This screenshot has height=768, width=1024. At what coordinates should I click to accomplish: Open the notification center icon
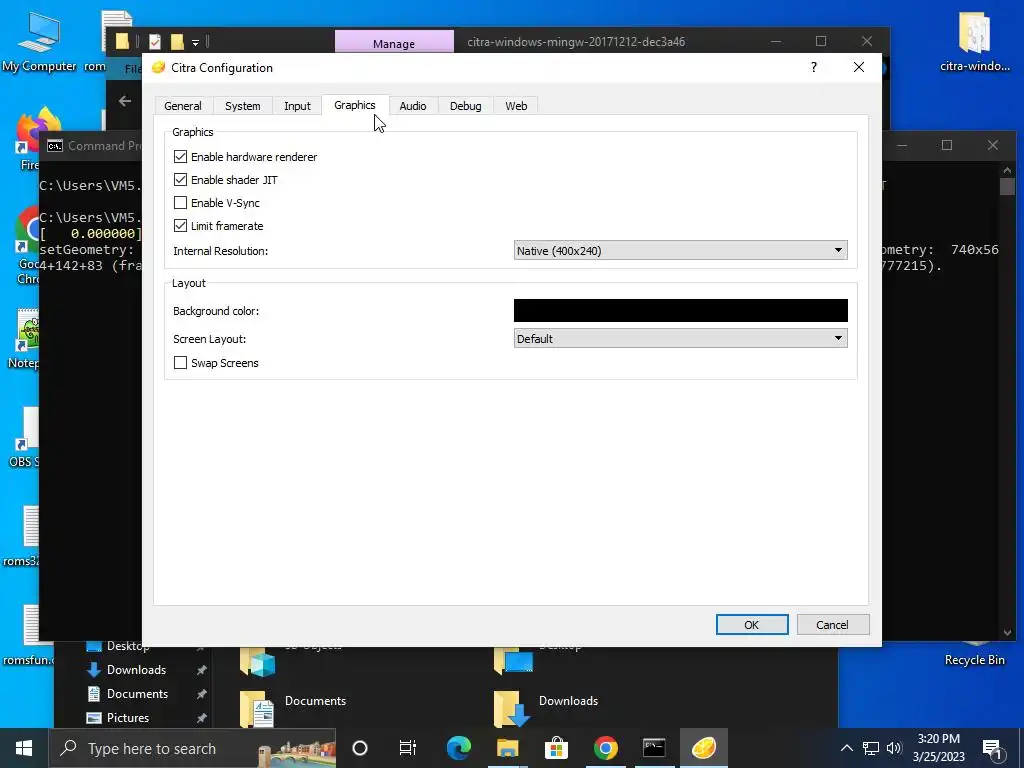coord(993,749)
